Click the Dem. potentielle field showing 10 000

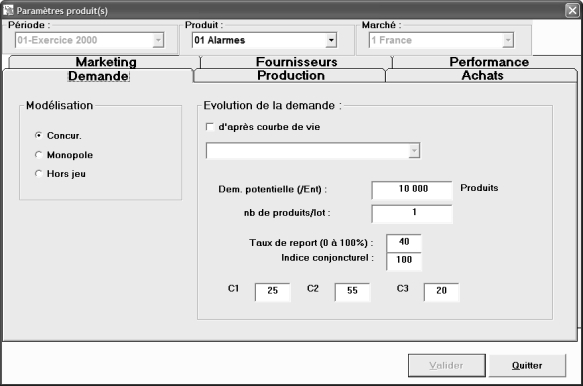[x=412, y=190]
